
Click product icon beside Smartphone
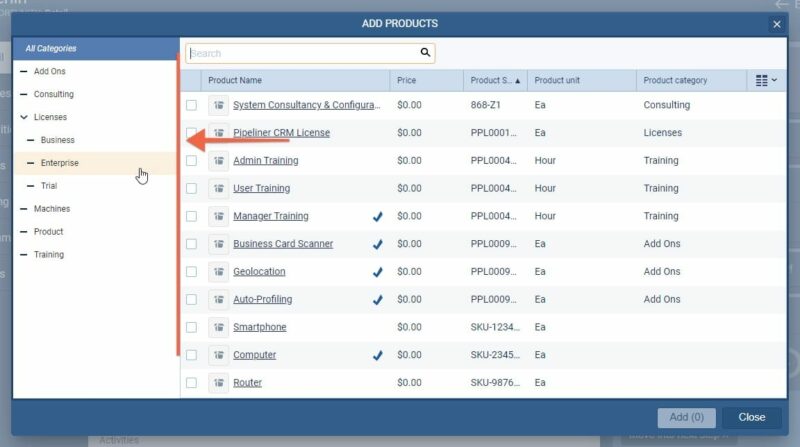[218, 327]
